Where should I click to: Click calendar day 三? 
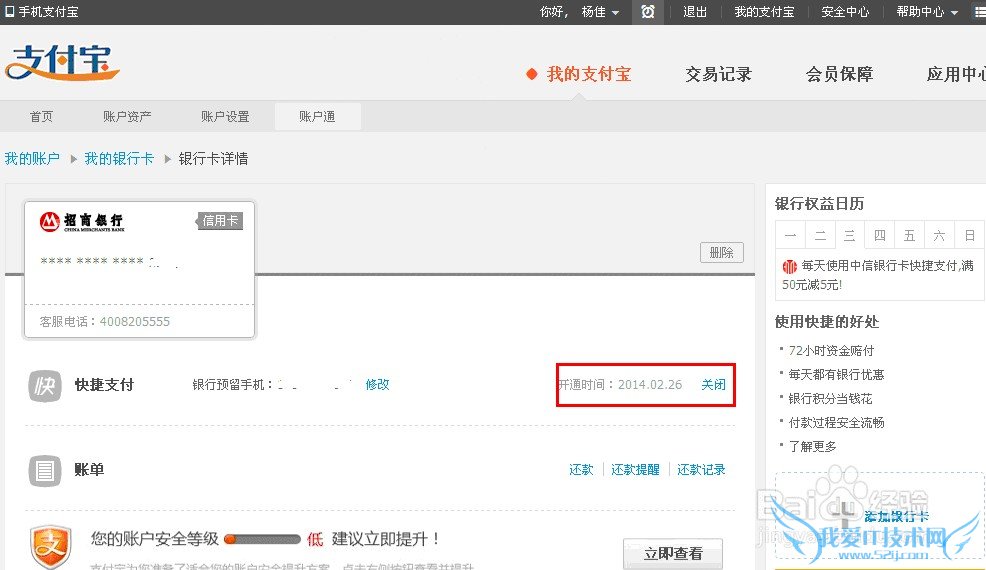(x=850, y=236)
